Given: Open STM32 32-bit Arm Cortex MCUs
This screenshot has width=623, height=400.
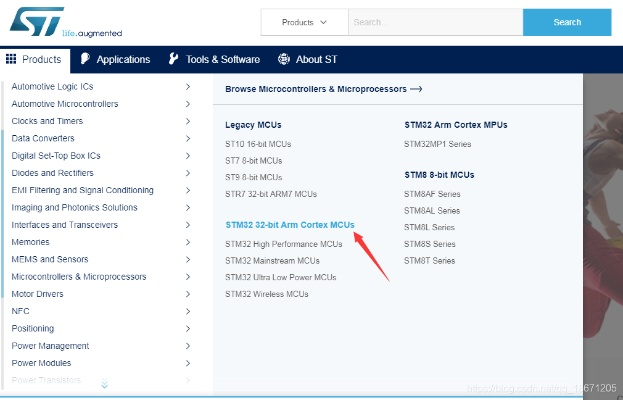Looking at the screenshot, I should click(x=289, y=225).
